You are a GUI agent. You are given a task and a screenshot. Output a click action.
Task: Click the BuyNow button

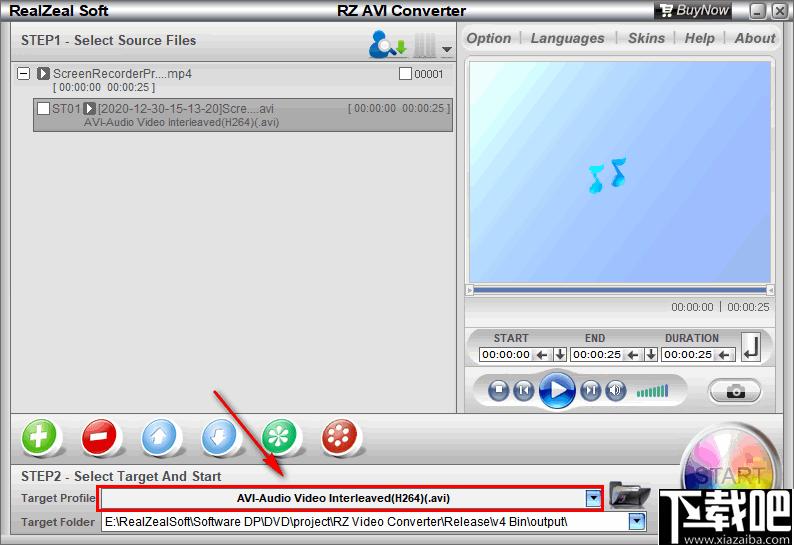point(692,11)
